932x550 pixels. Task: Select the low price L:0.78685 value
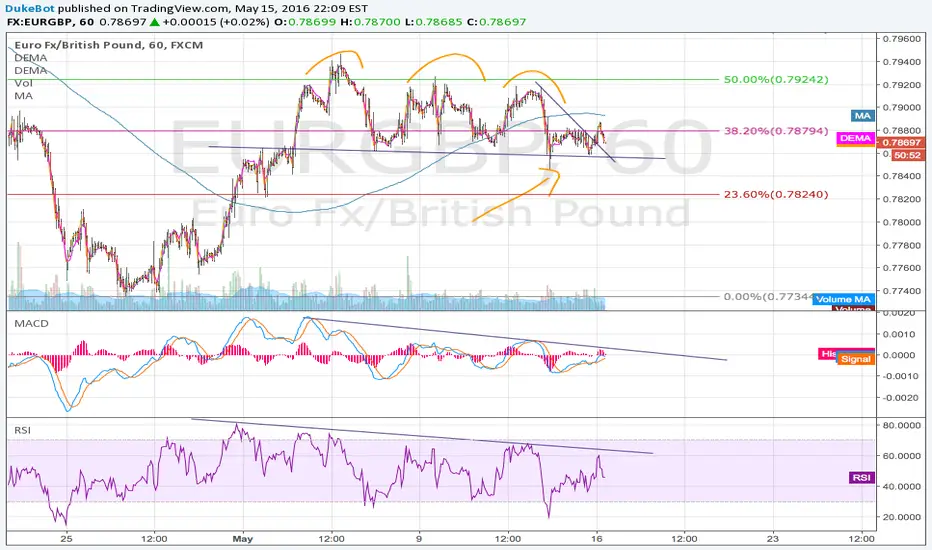pyautogui.click(x=433, y=22)
